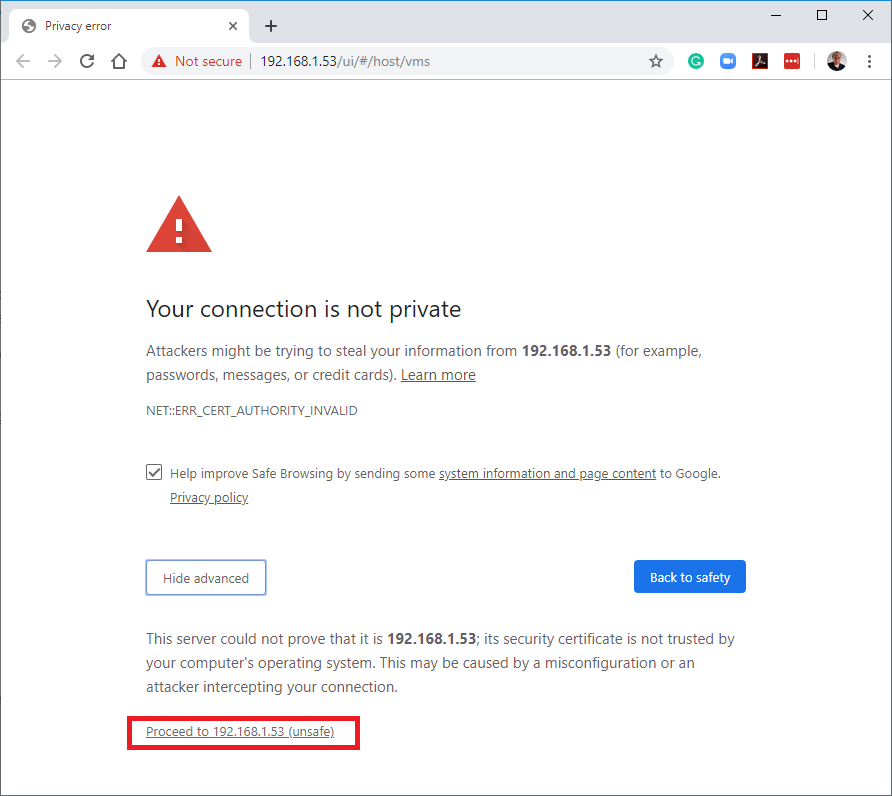892x796 pixels.
Task: Proceed to 192.168.1.53 (unsafe) link
Action: pyautogui.click(x=240, y=732)
